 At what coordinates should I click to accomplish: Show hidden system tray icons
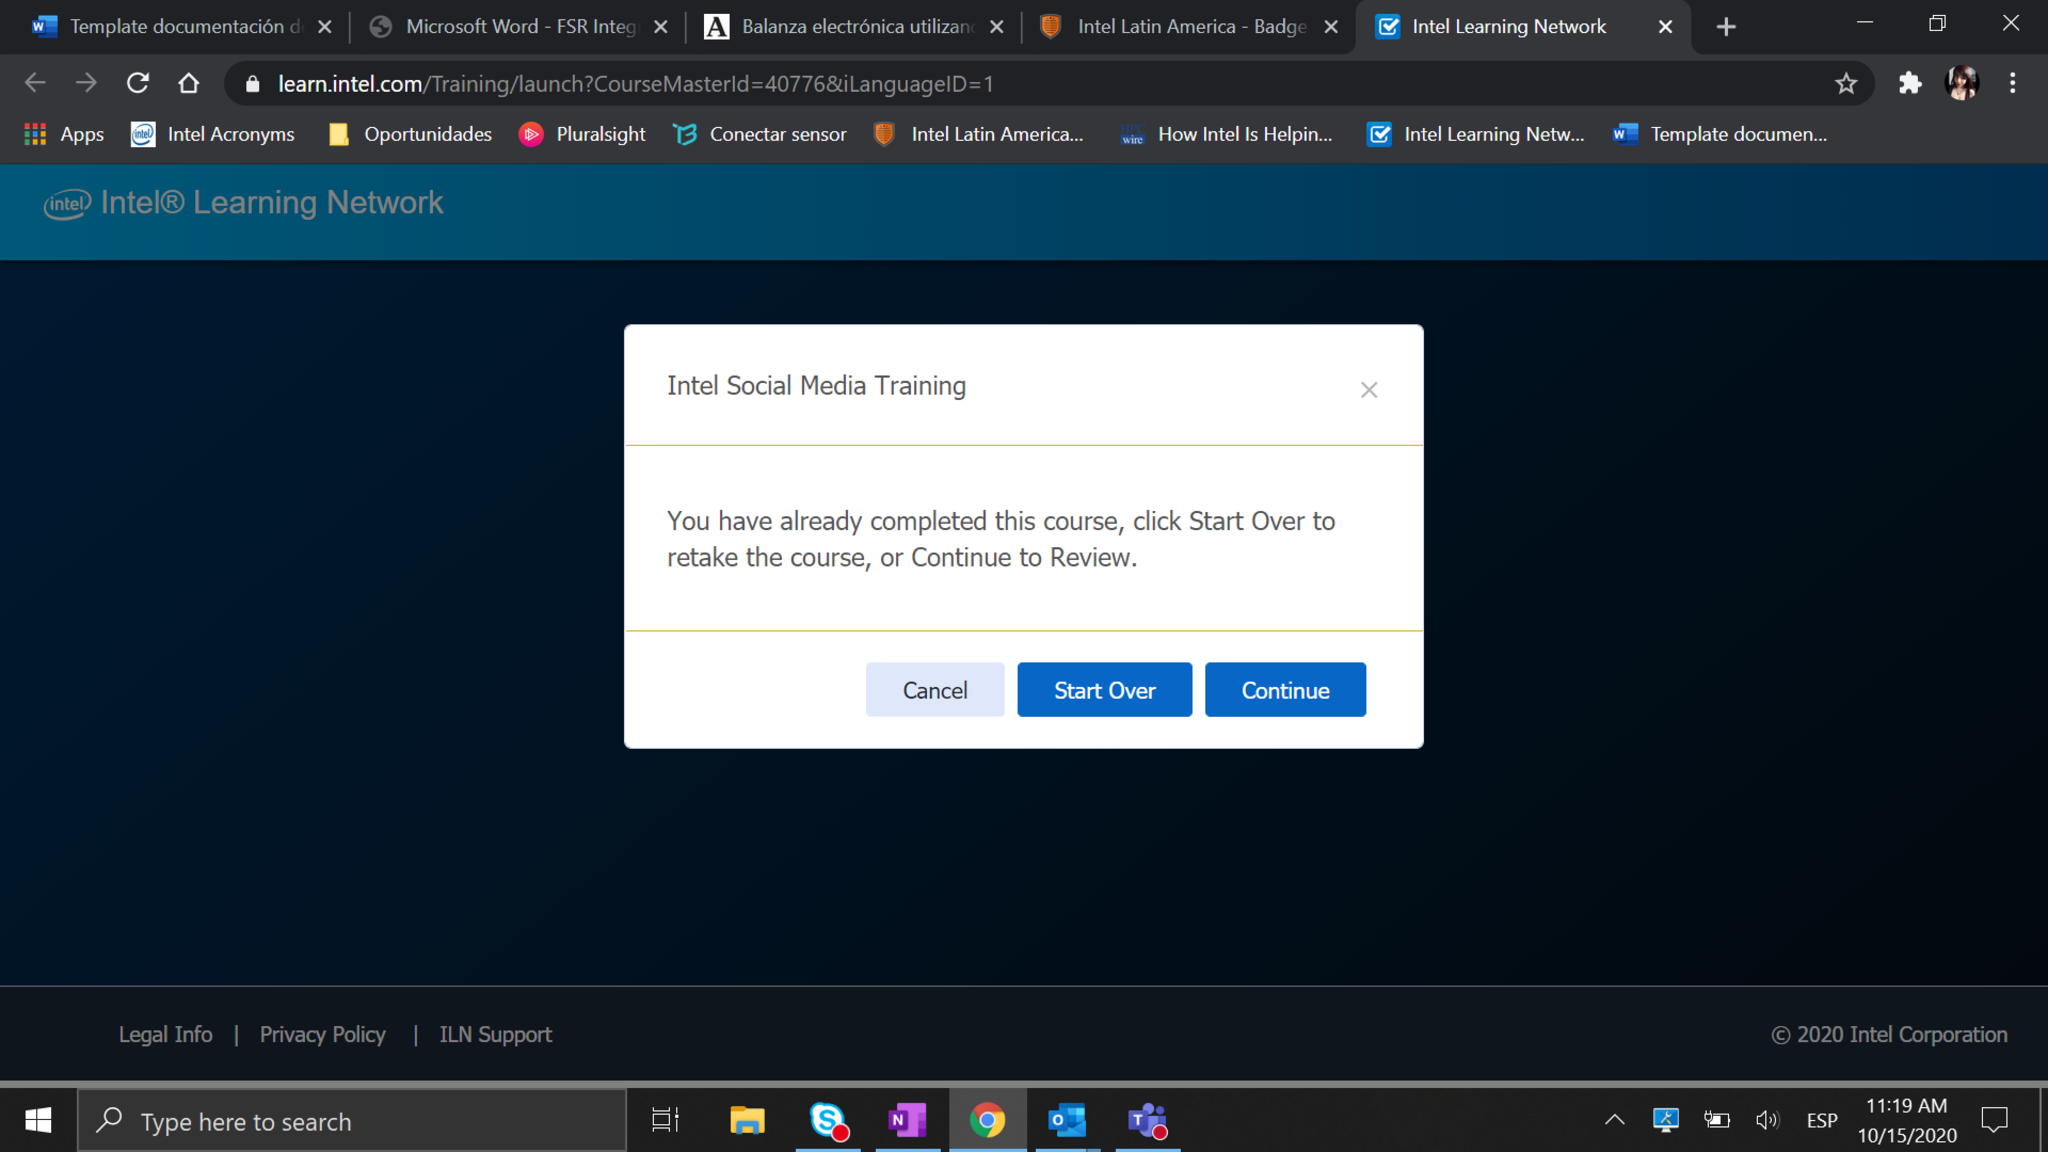click(1614, 1120)
